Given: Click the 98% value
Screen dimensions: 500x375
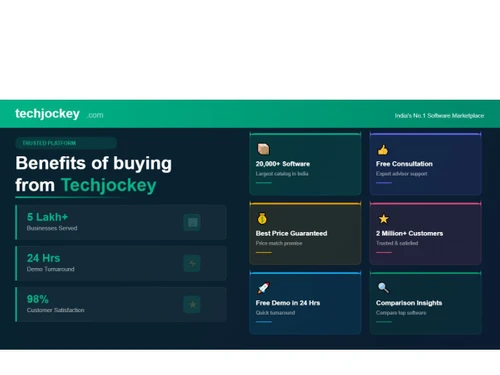Looking at the screenshot, I should coord(38,299).
